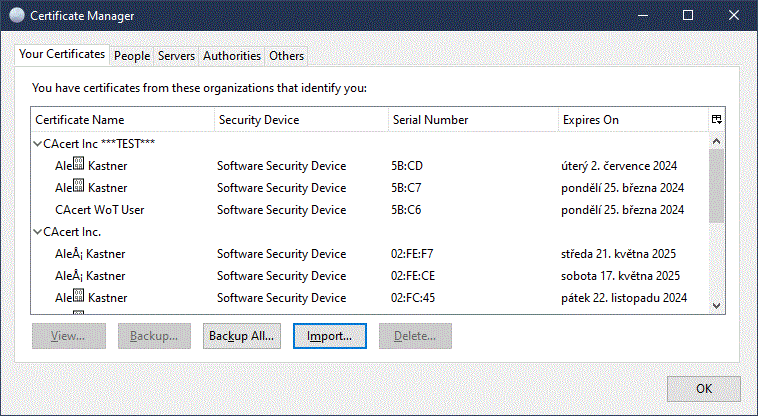Click the scrollbar down arrow in list
Viewport: 758px width, 416px height.
coord(716,305)
